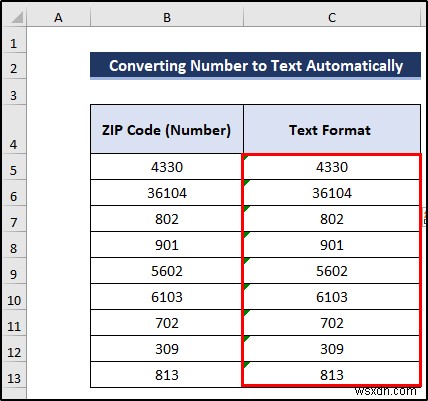Click text-format cell showing 6103
The height and width of the screenshot is (401, 428).
(332, 297)
